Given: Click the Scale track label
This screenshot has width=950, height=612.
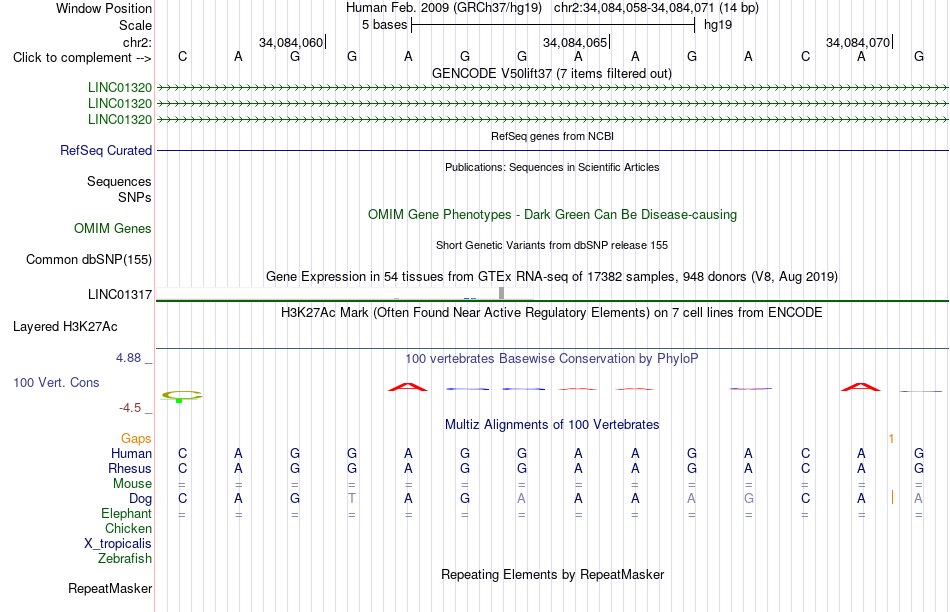Looking at the screenshot, I should tap(136, 25).
